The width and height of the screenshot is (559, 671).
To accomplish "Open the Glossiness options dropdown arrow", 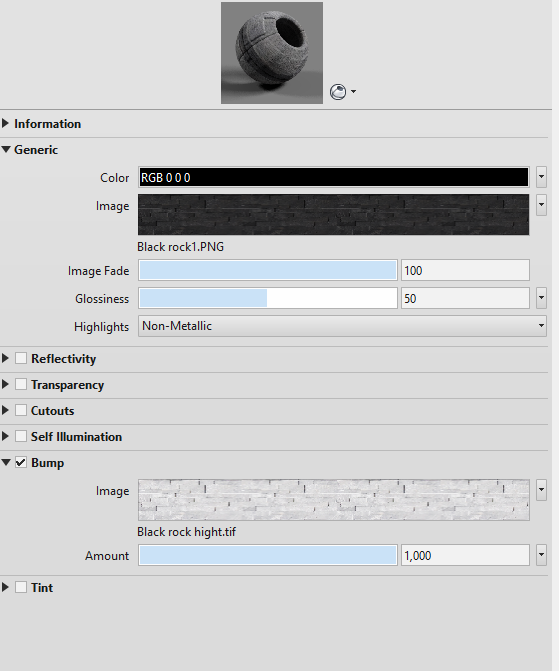I will click(541, 298).
